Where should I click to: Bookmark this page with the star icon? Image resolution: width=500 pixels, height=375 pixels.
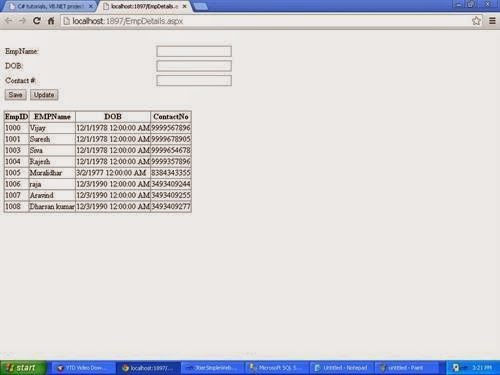click(476, 21)
